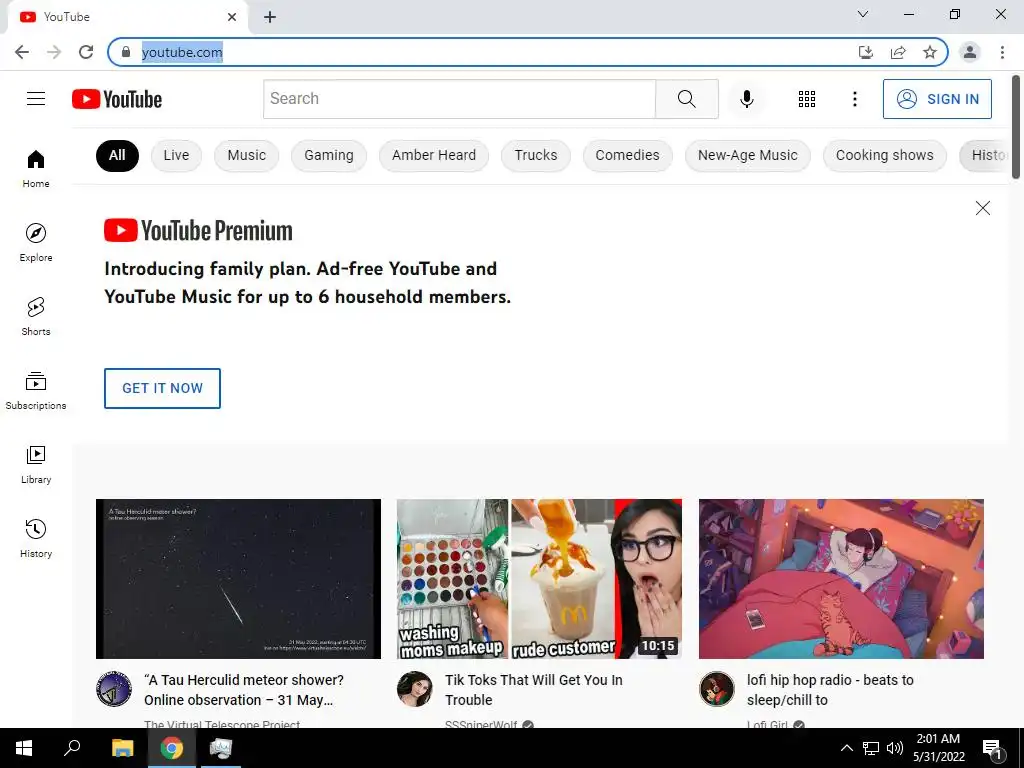This screenshot has height=768, width=1024.
Task: Open 'Tik Toks That Will Get You In Trouble' title
Action: pos(534,690)
